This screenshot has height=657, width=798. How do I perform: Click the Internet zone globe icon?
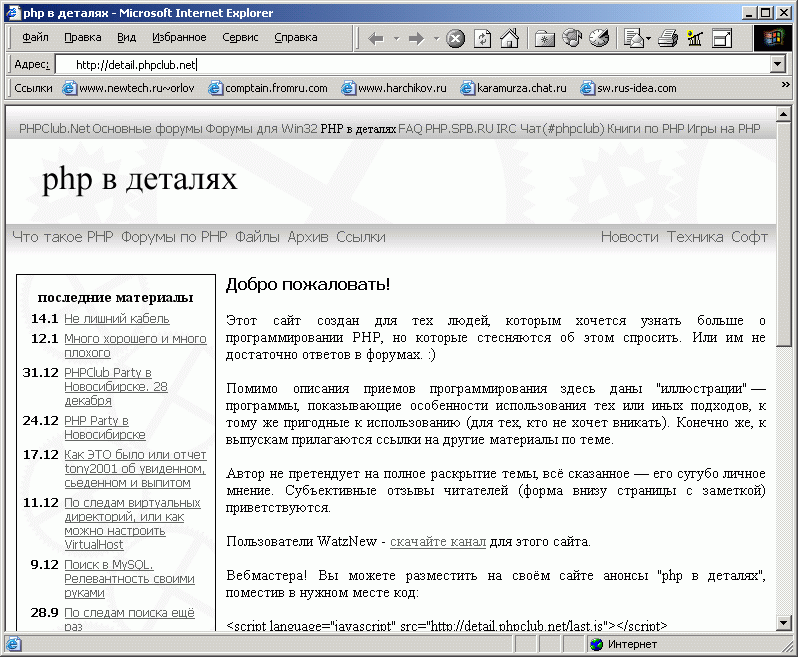596,644
